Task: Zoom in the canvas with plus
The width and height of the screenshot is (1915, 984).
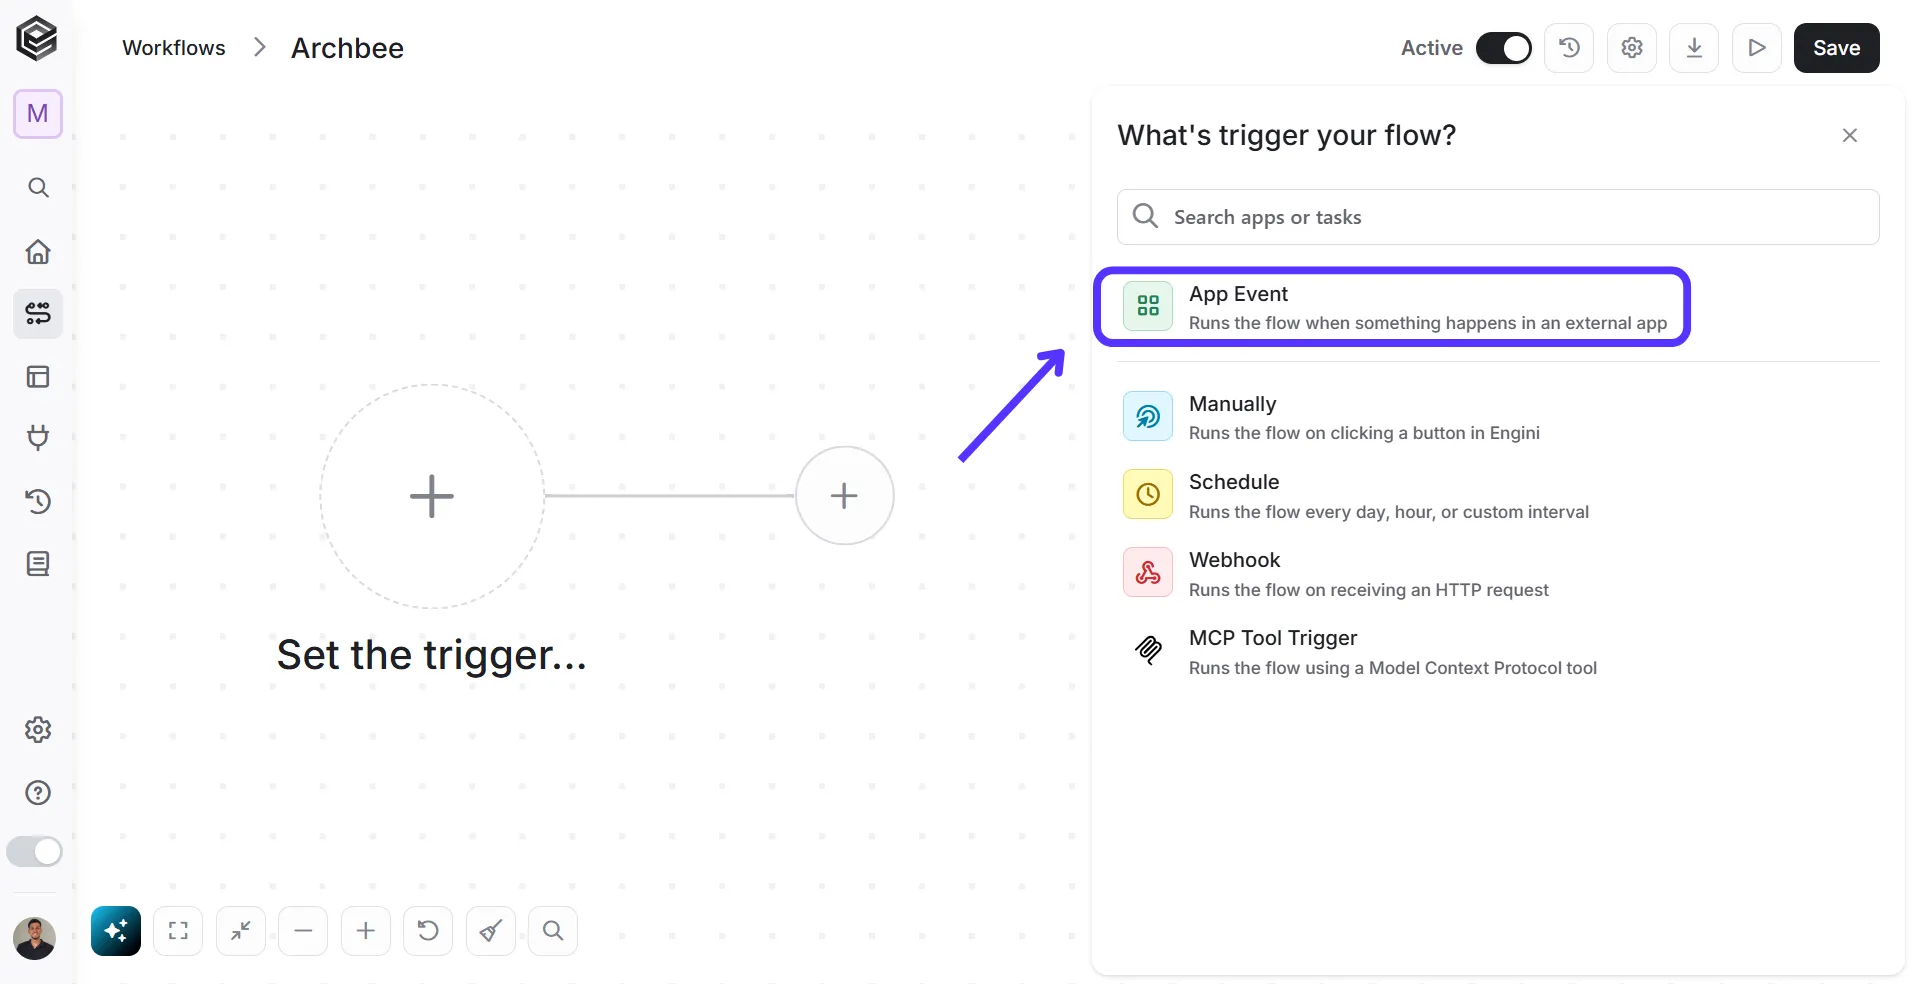Action: tap(366, 931)
